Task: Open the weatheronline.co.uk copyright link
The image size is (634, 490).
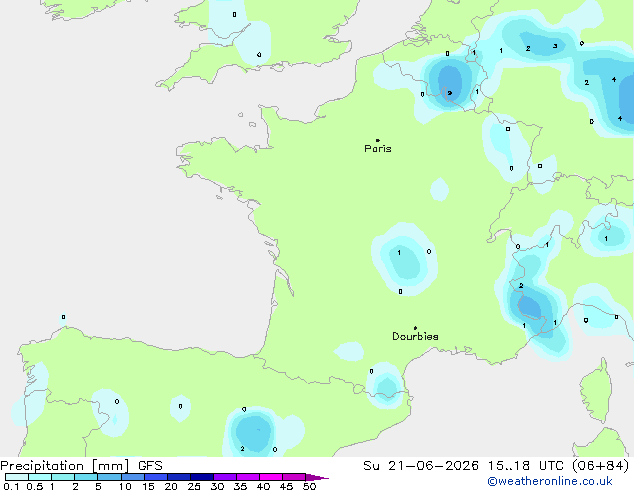Action: coord(550,481)
